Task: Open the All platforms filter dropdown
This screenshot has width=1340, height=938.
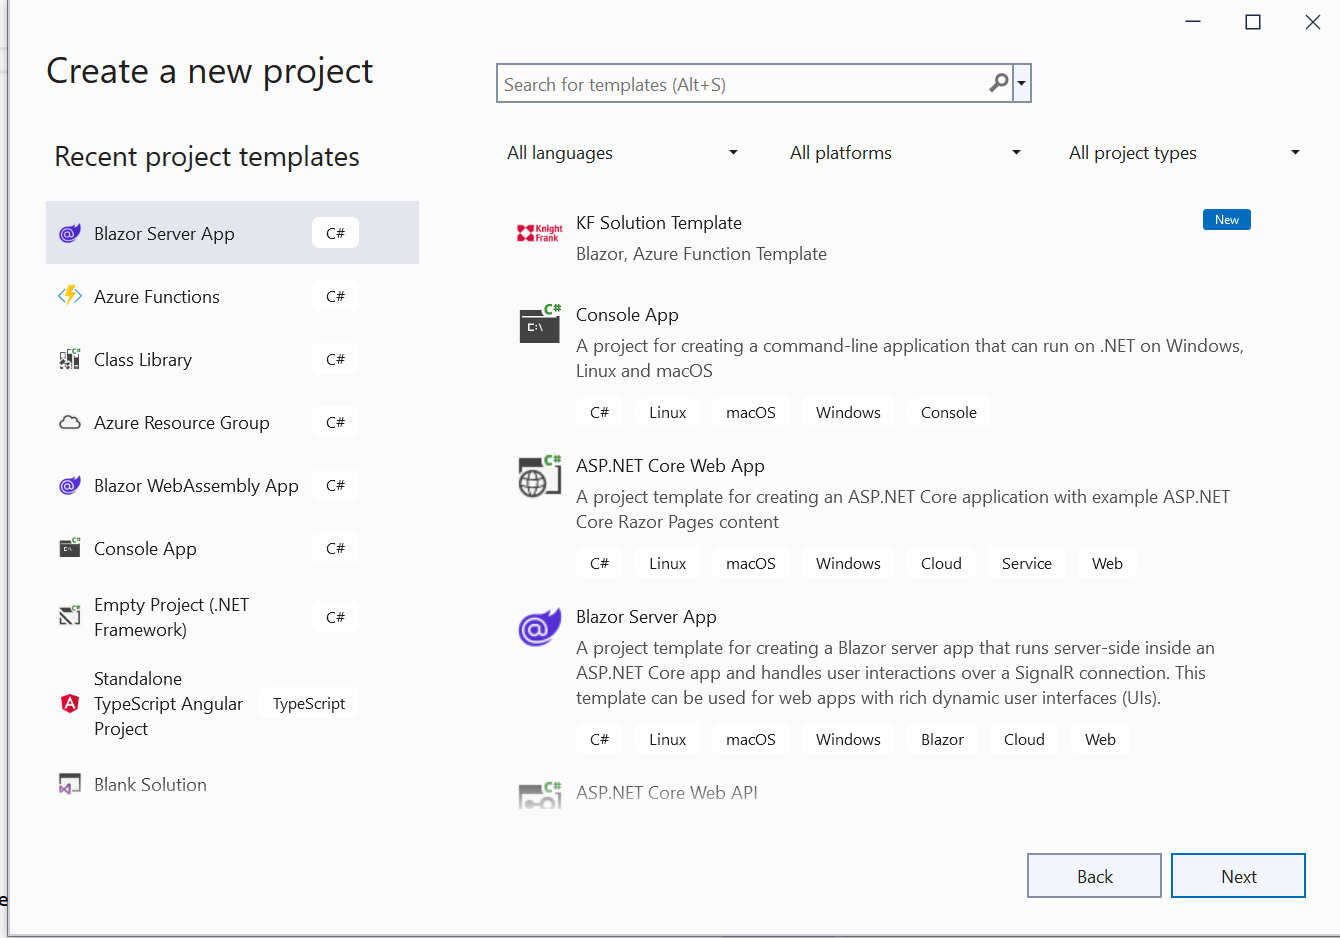Action: pos(905,153)
